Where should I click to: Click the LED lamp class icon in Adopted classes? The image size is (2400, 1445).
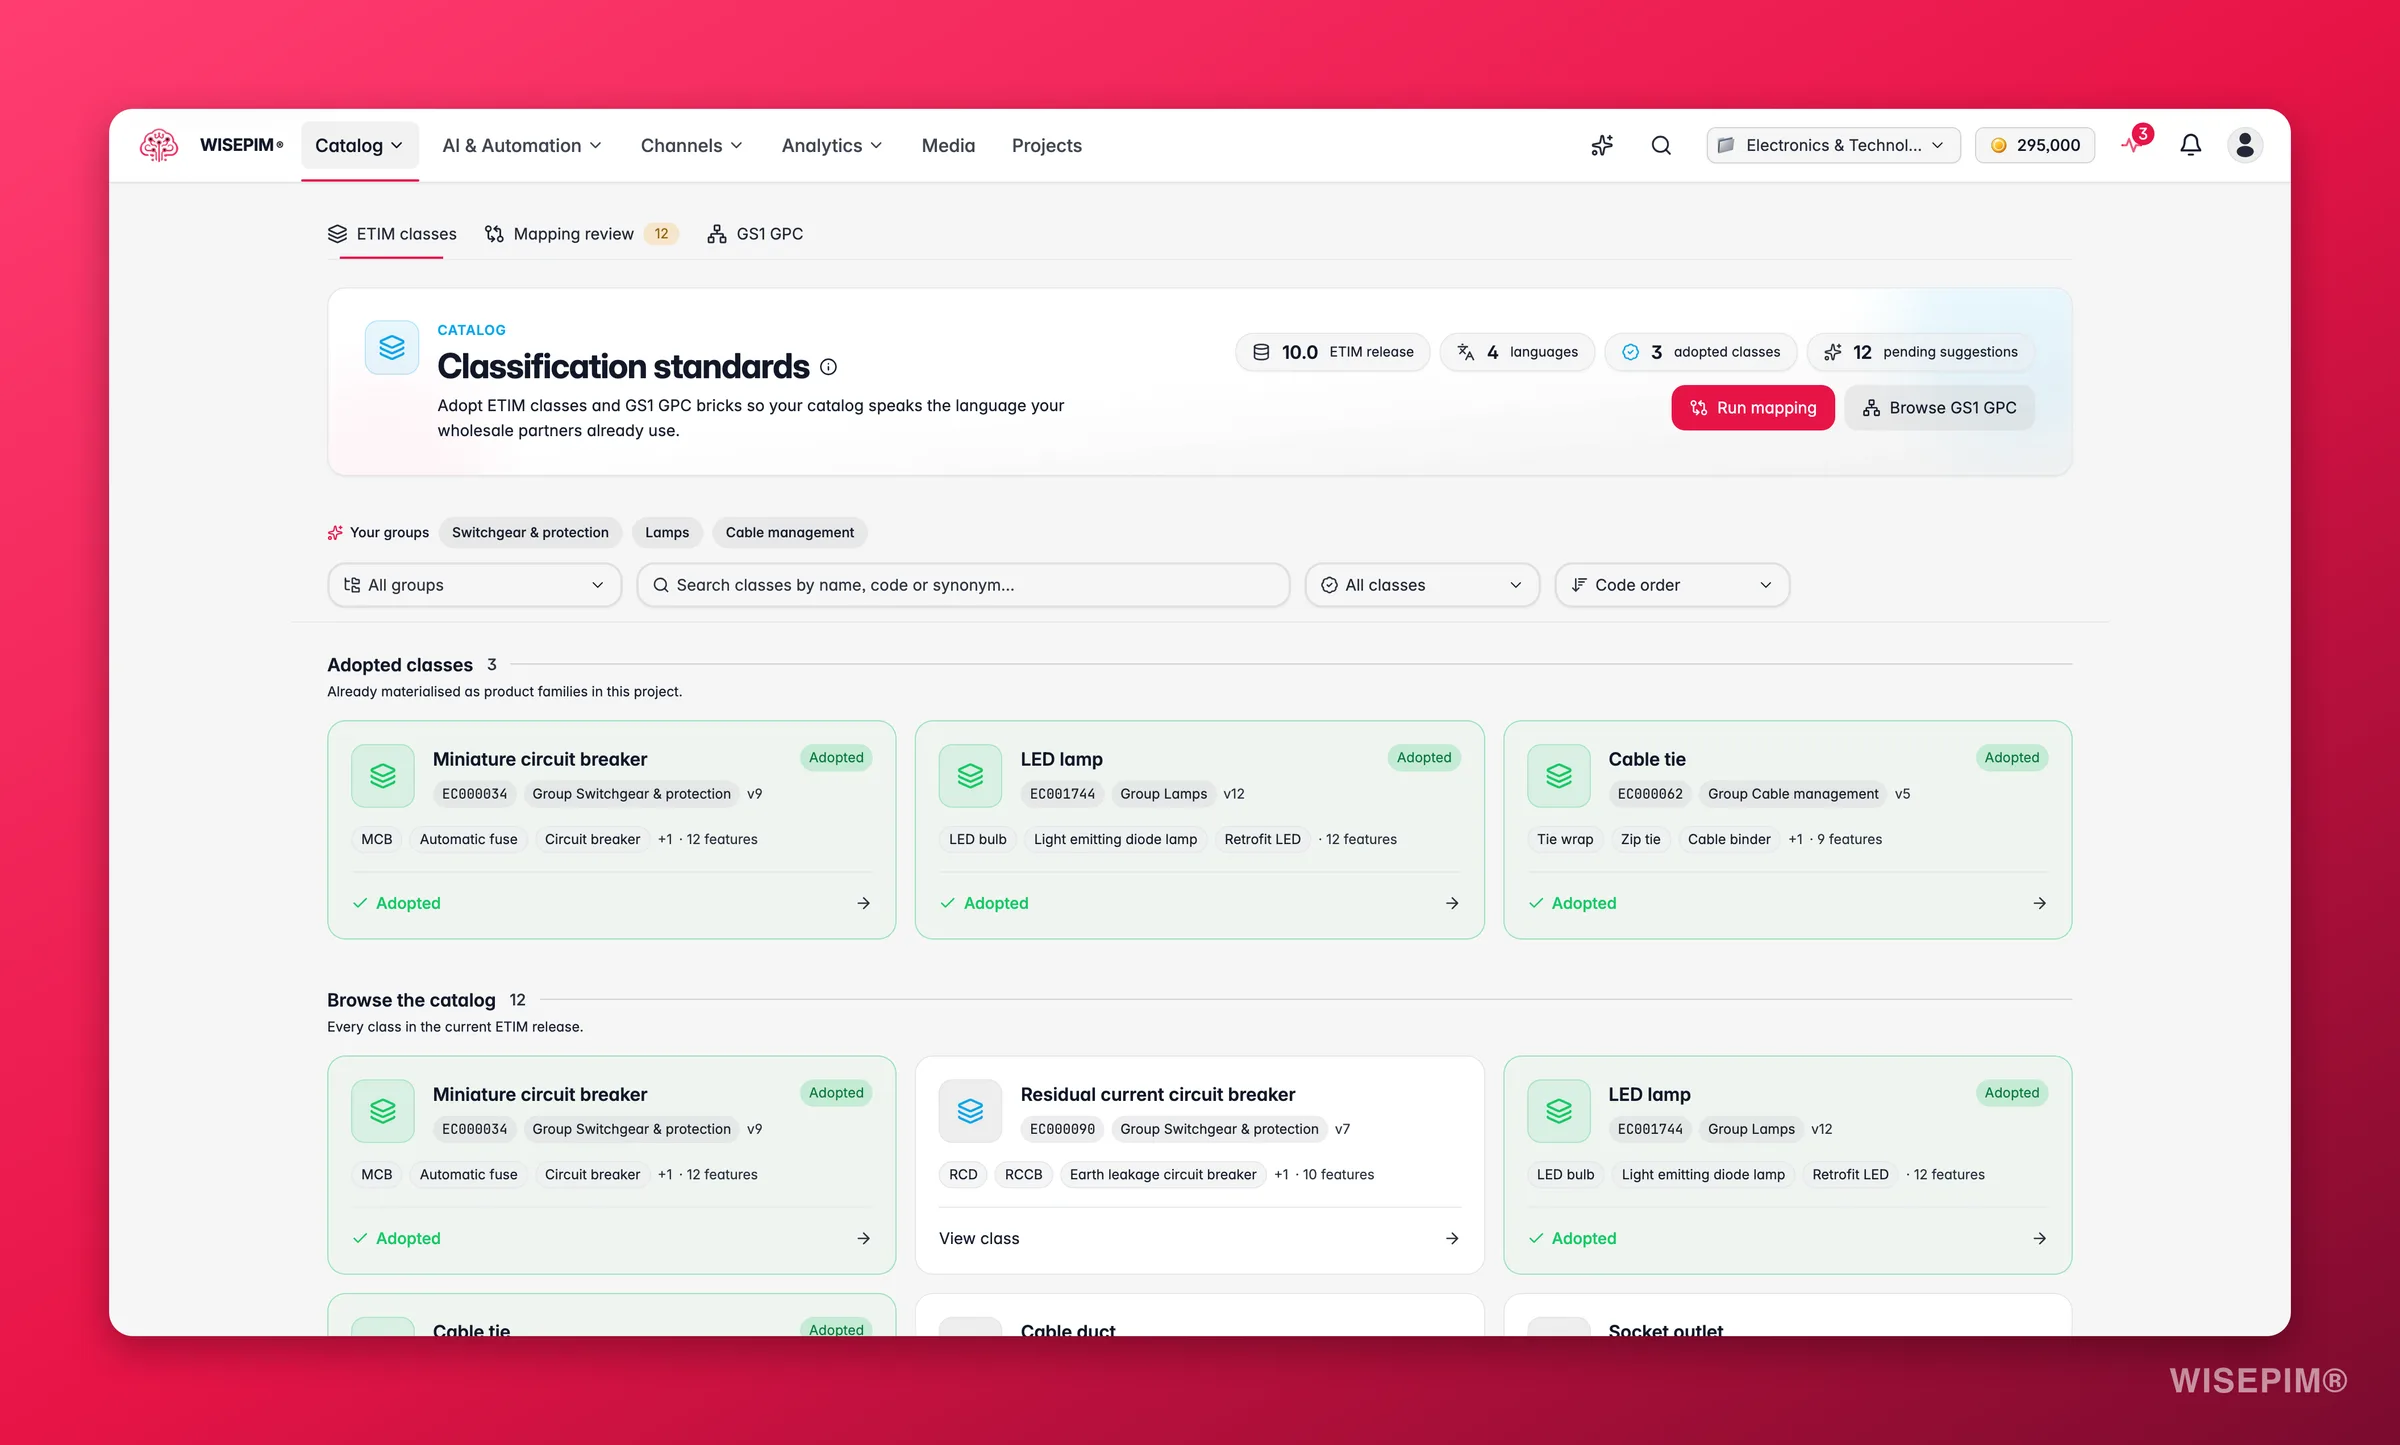tap(970, 776)
